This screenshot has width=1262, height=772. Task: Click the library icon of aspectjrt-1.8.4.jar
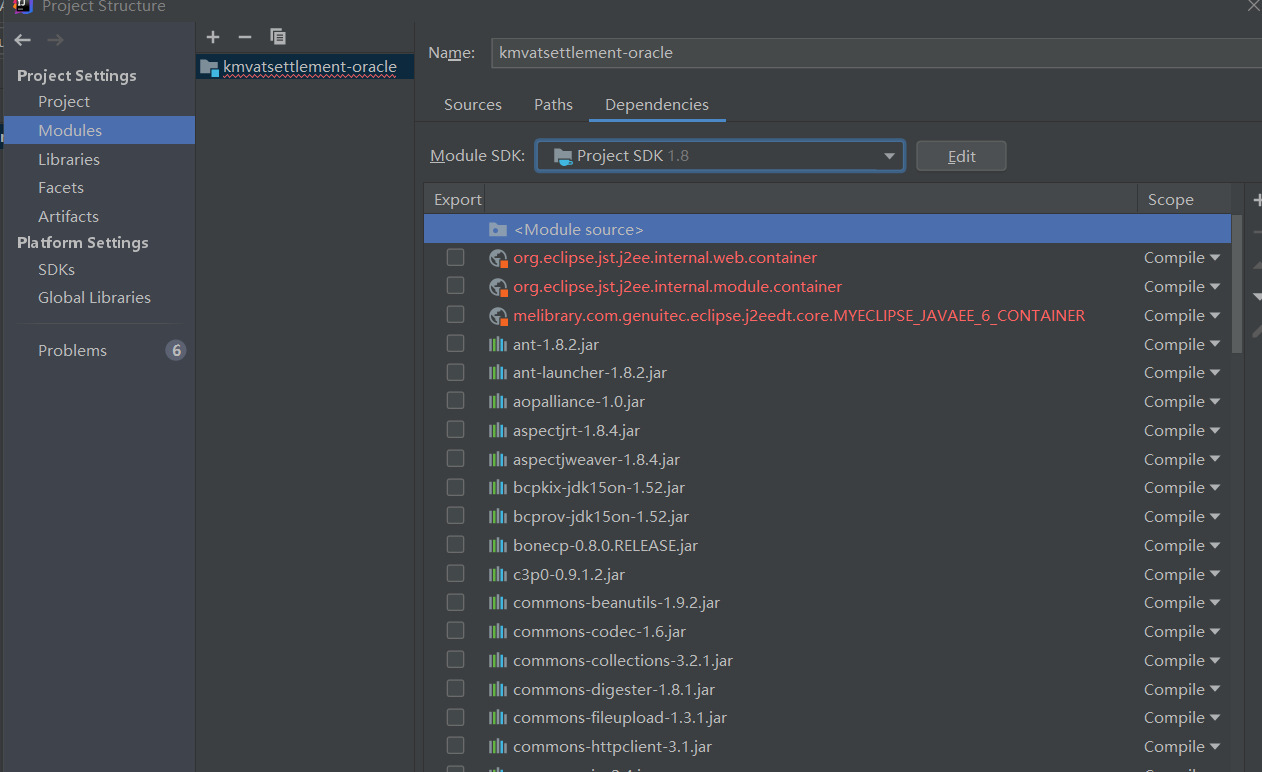point(498,430)
